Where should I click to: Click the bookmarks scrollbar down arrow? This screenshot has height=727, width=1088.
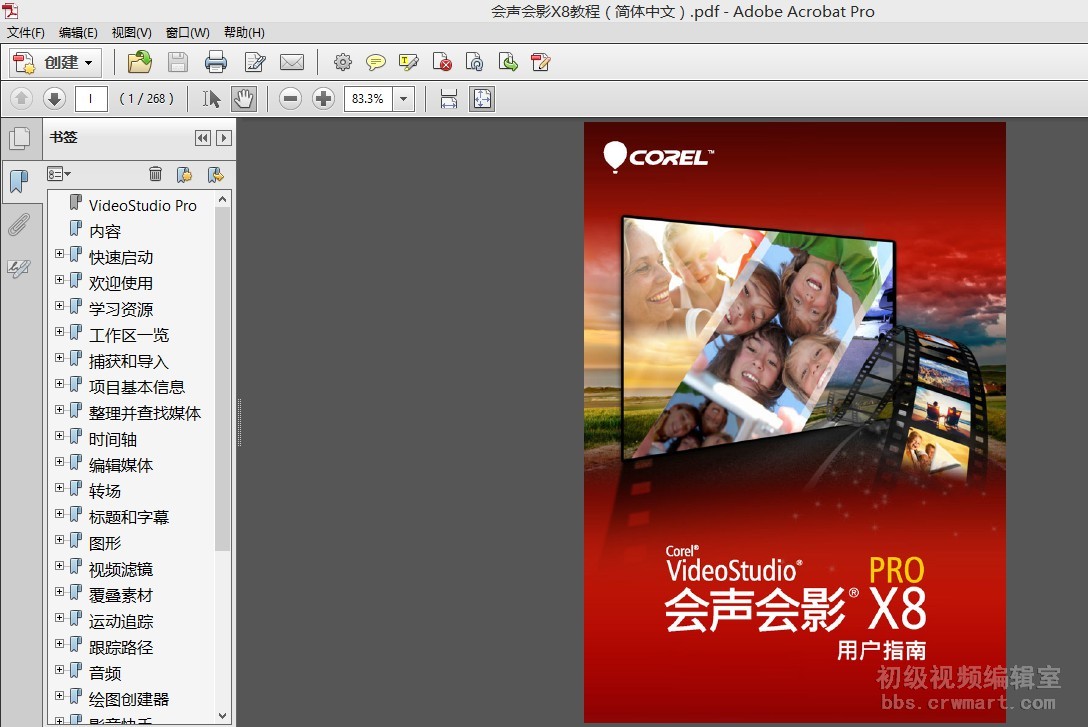coord(223,715)
